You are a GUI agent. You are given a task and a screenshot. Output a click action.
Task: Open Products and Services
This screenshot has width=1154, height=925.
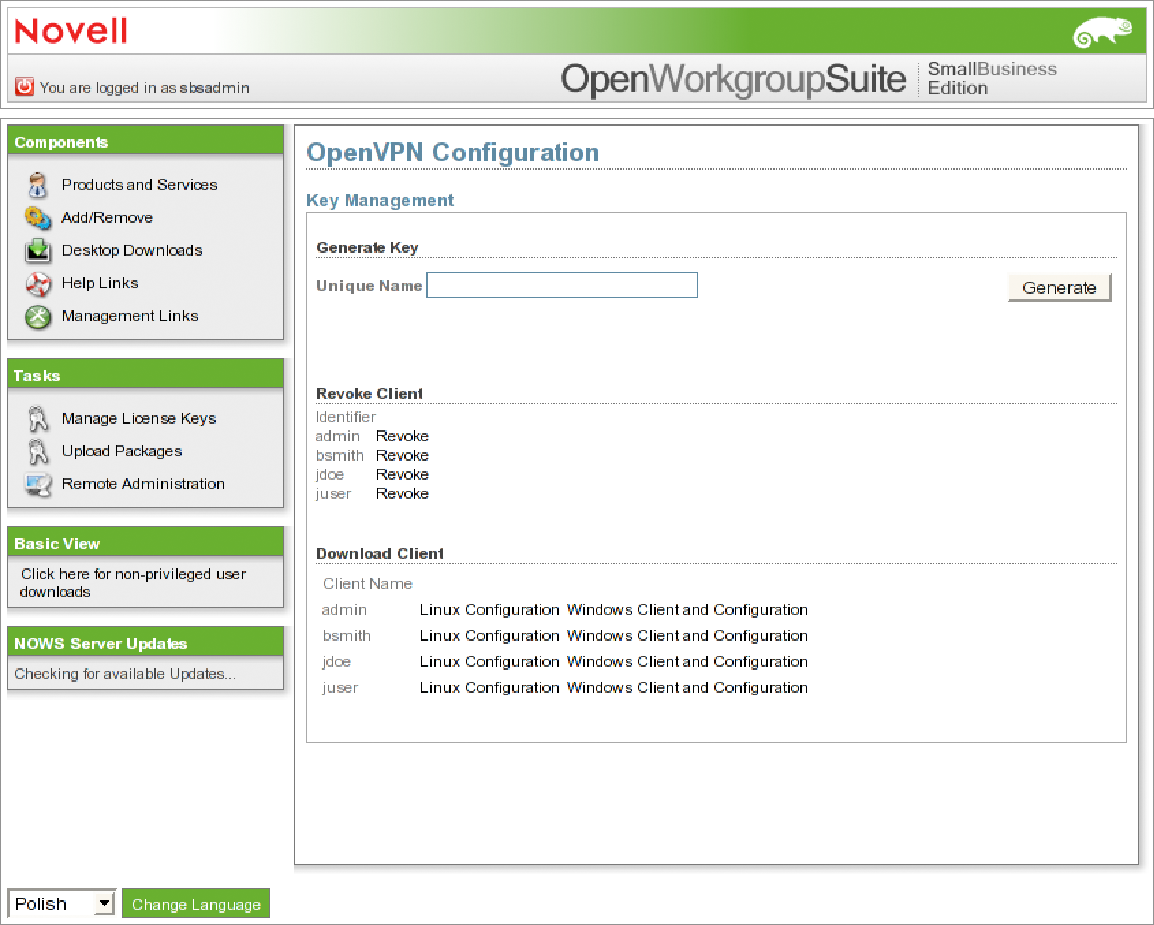coord(139,185)
